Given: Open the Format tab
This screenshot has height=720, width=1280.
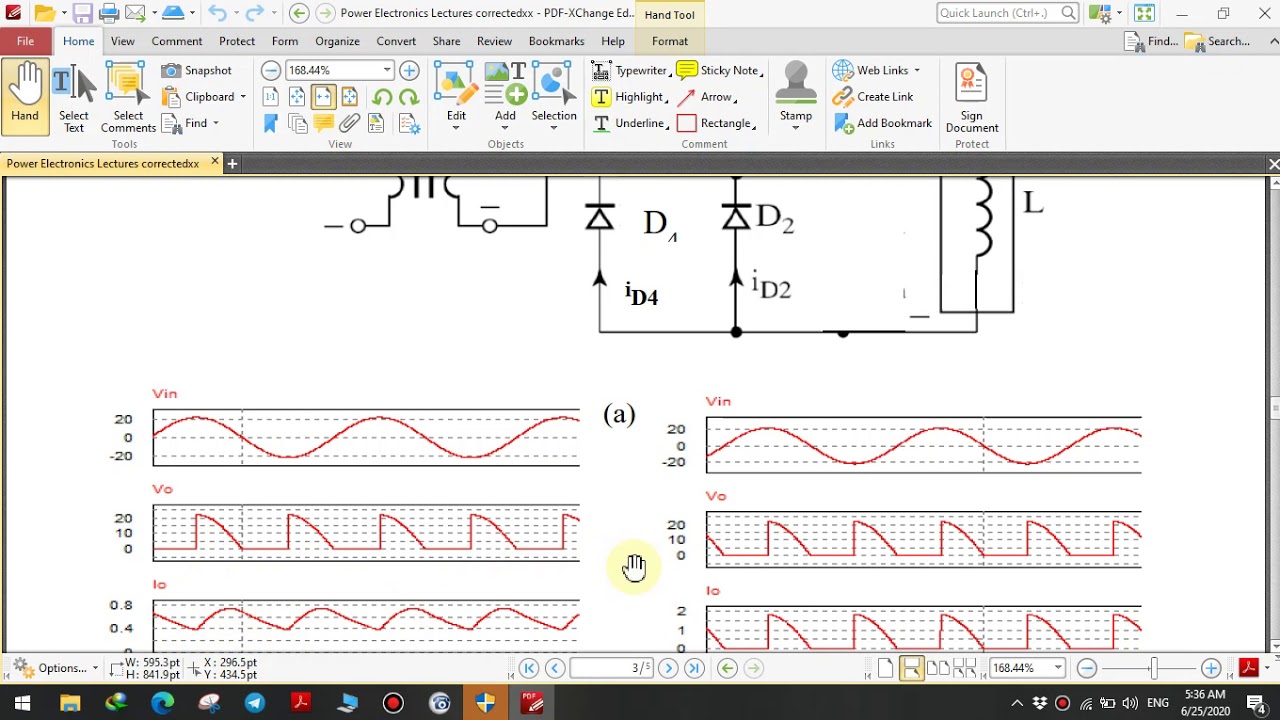Looking at the screenshot, I should coord(670,41).
